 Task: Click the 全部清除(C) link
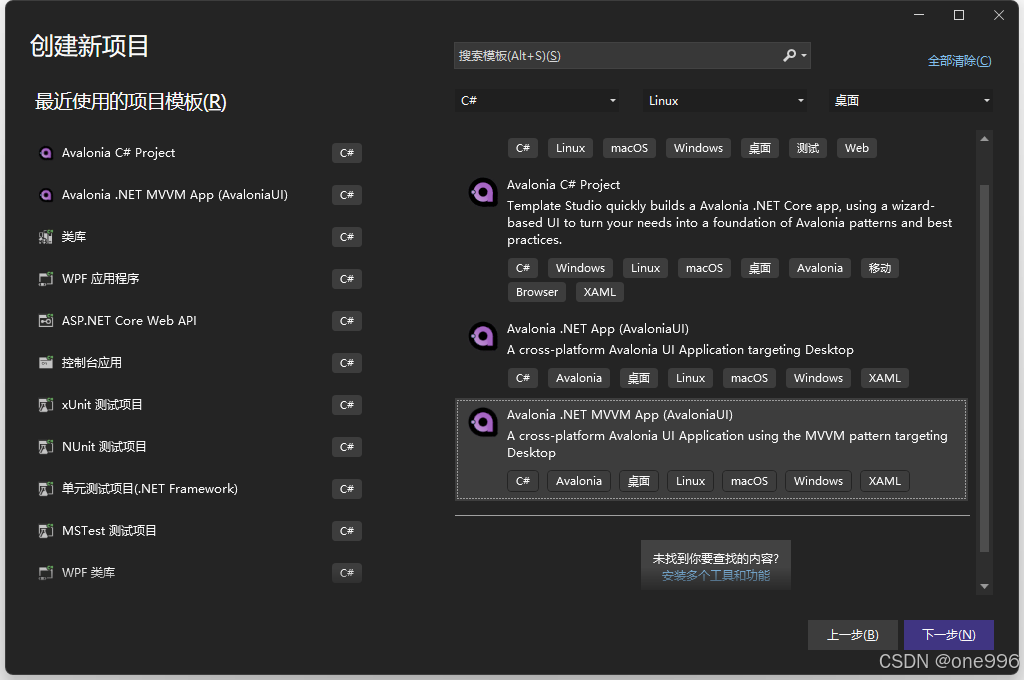coord(959,61)
